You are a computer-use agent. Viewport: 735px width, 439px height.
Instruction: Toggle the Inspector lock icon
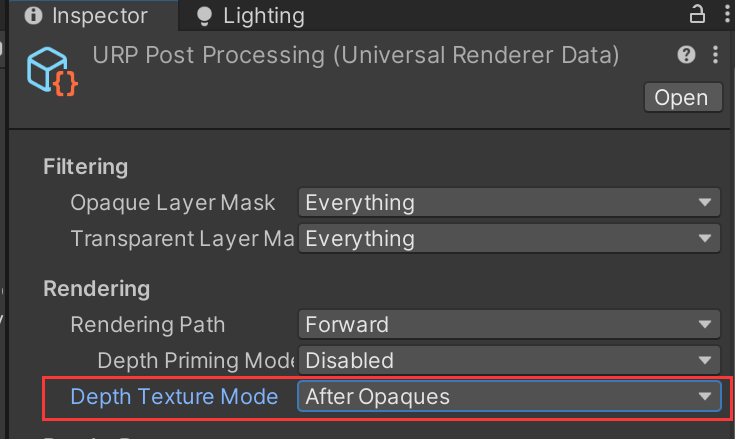click(697, 14)
